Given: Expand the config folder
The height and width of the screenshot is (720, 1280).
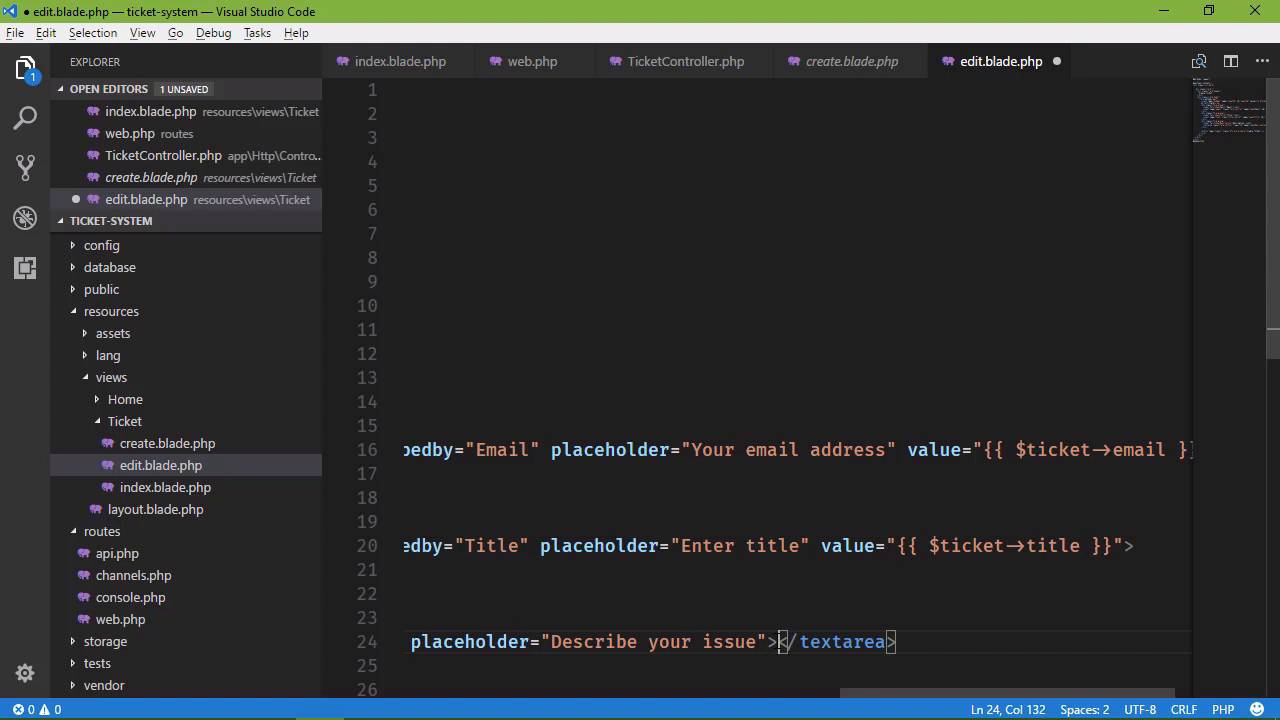Looking at the screenshot, I should (x=72, y=245).
